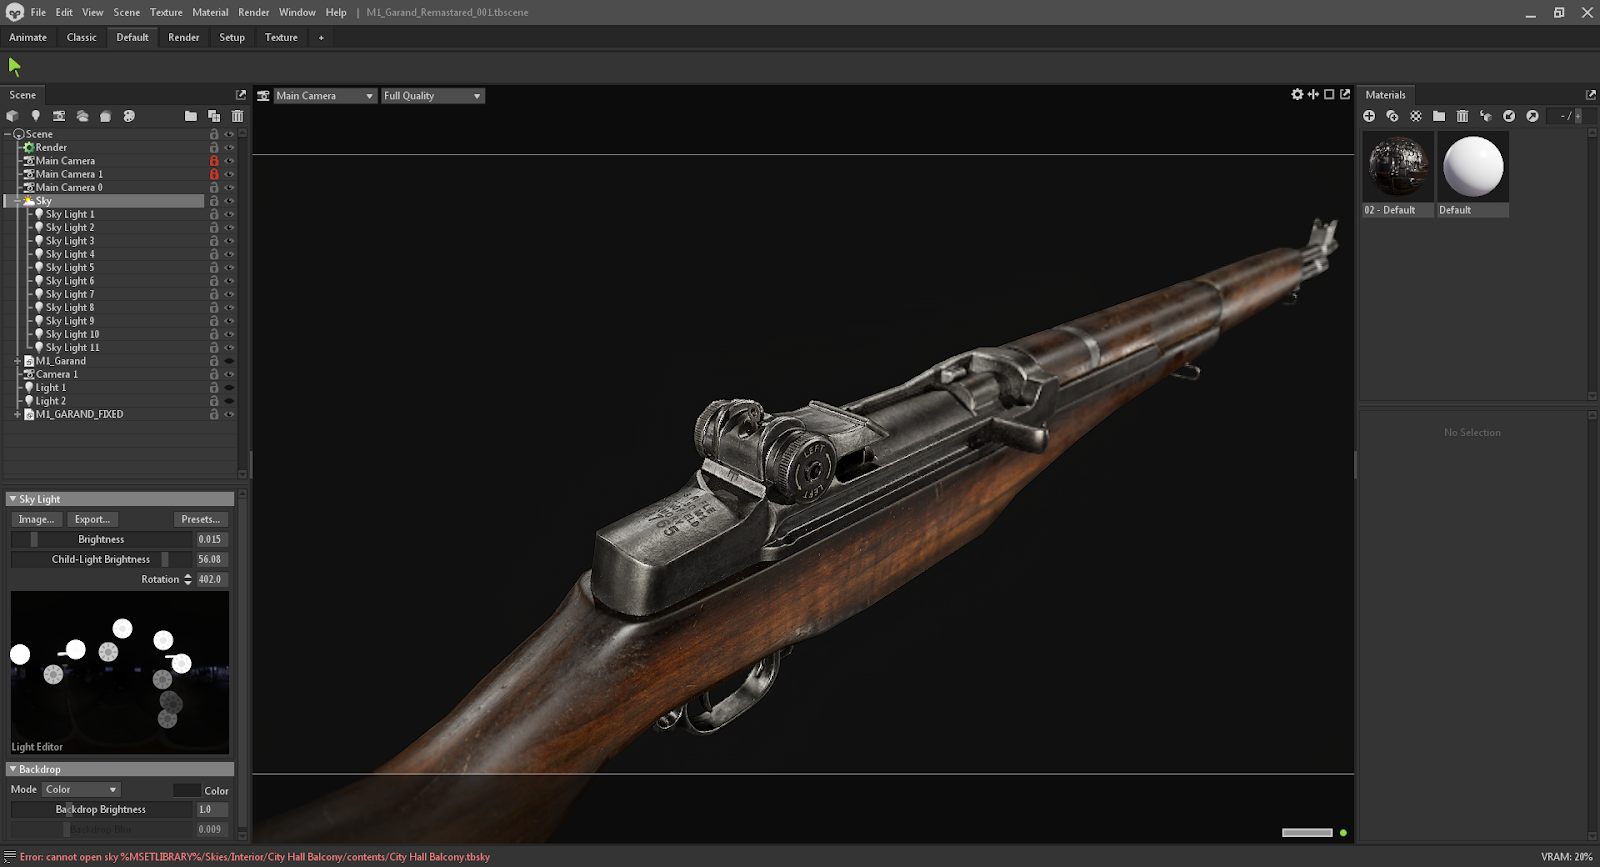Add a new light with the bulb icon
The width and height of the screenshot is (1600, 867).
point(35,116)
